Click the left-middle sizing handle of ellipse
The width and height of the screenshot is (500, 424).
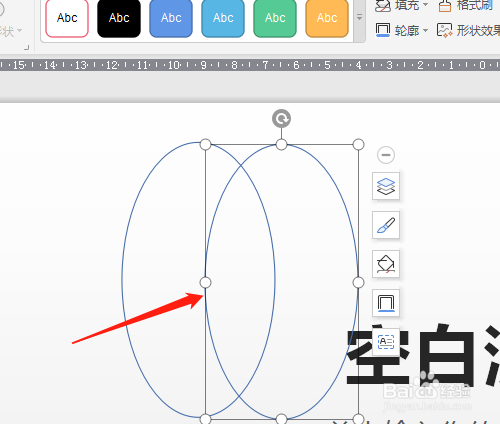pyautogui.click(x=205, y=282)
